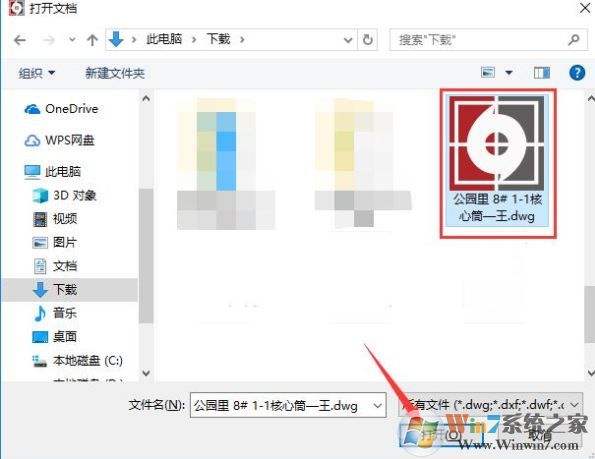
Task: Click the 本地磁盘 (C:) drive icon
Action: pyautogui.click(x=39, y=361)
